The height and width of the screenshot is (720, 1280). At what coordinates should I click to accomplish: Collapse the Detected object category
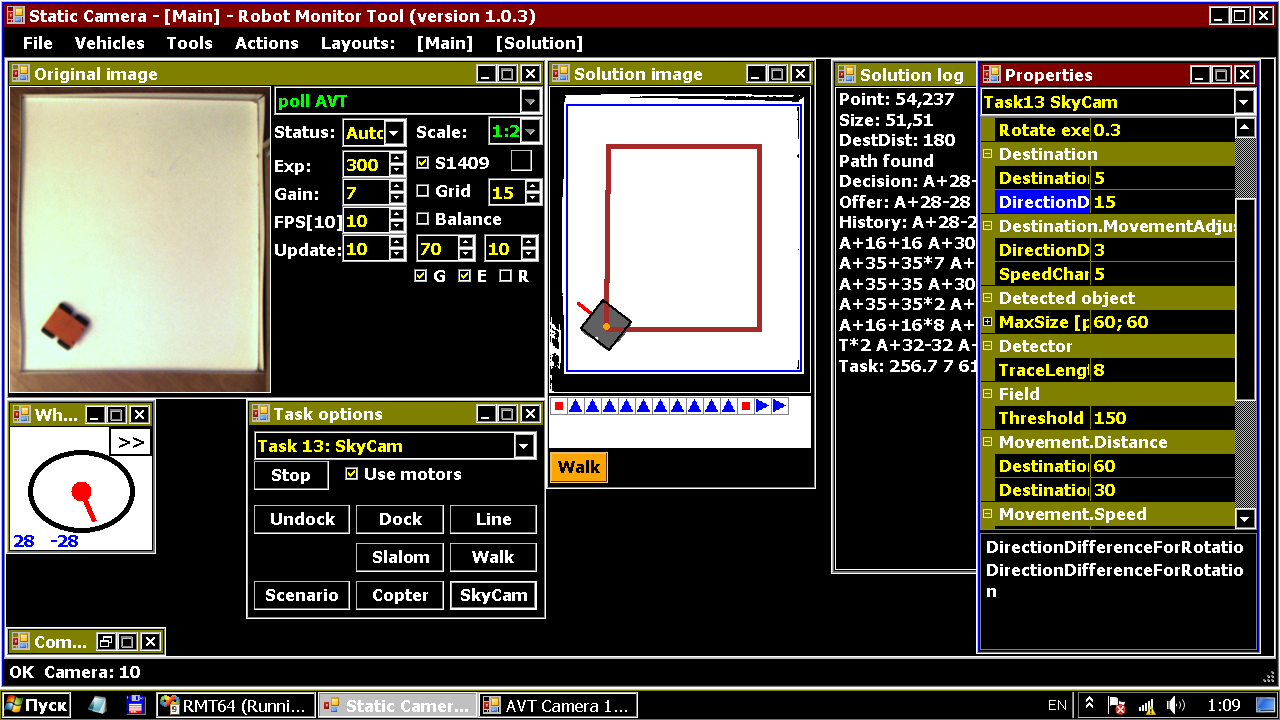coord(988,298)
